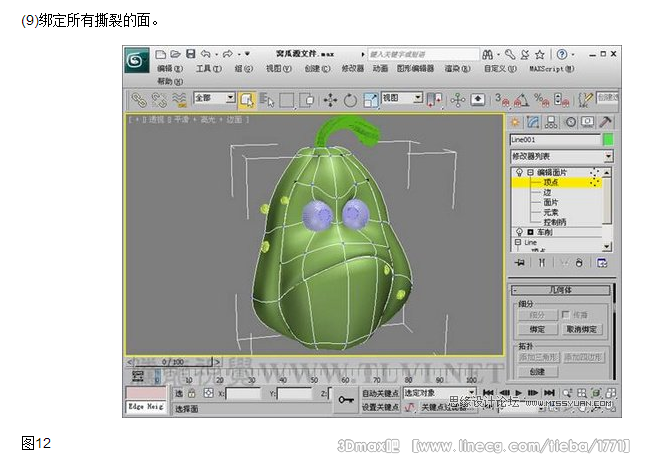The image size is (659, 463).
Task: Open the Display command panel tab
Action: [587, 122]
